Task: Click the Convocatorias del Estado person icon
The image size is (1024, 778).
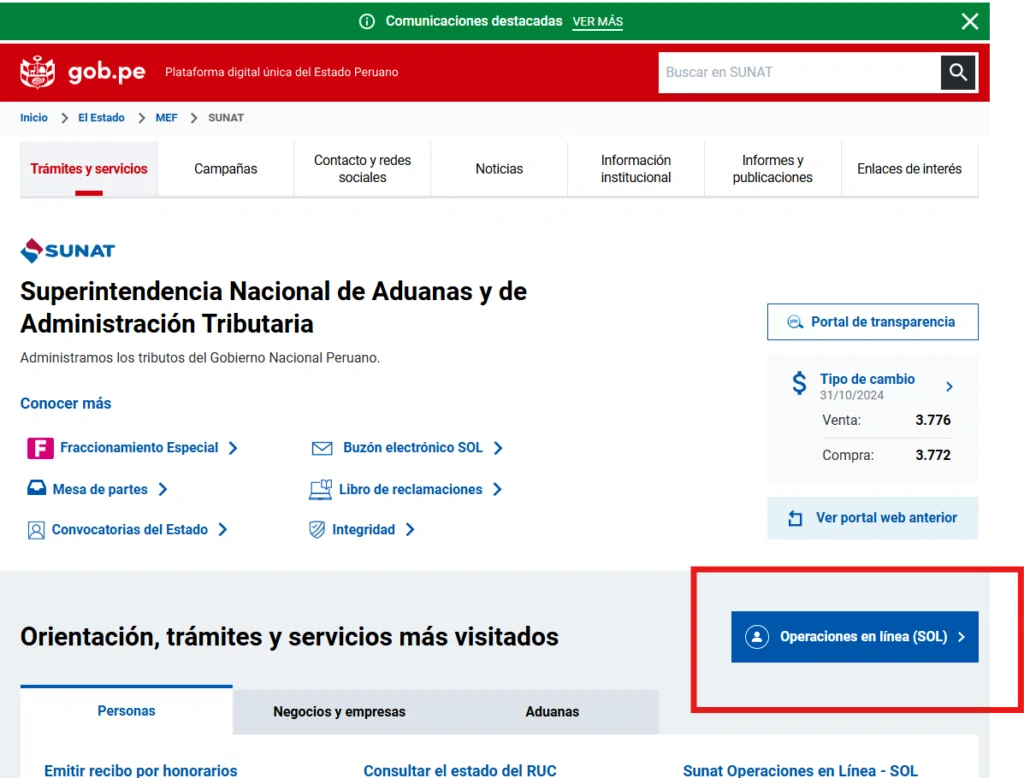Action: [36, 530]
